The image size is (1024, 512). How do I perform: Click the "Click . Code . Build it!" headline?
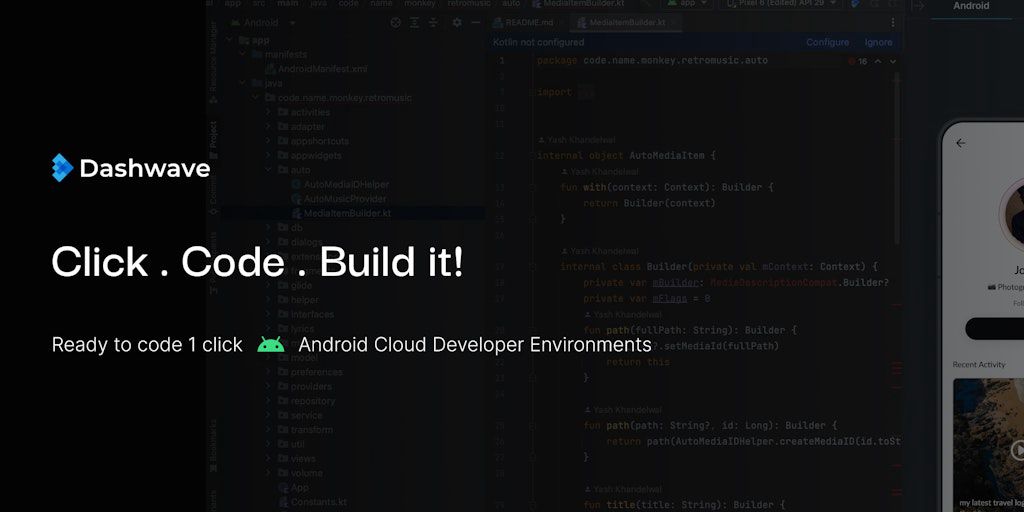pos(257,262)
